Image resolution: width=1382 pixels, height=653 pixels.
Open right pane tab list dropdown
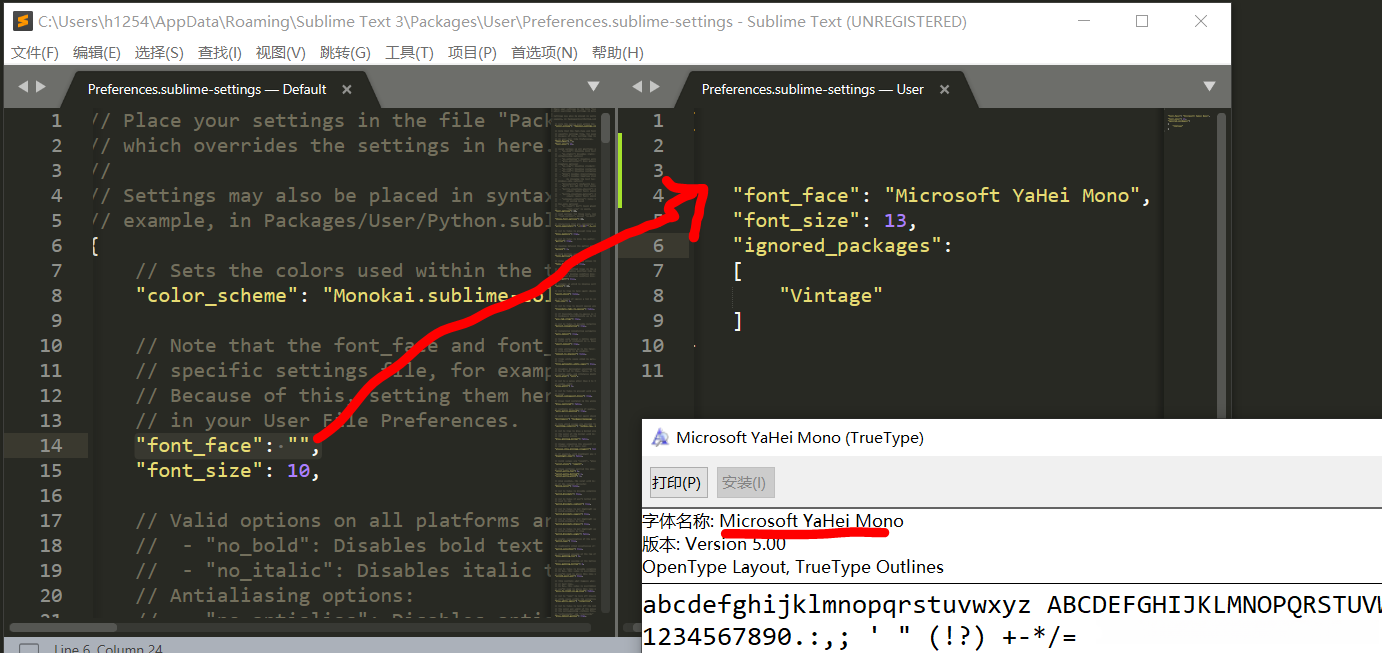(1209, 87)
